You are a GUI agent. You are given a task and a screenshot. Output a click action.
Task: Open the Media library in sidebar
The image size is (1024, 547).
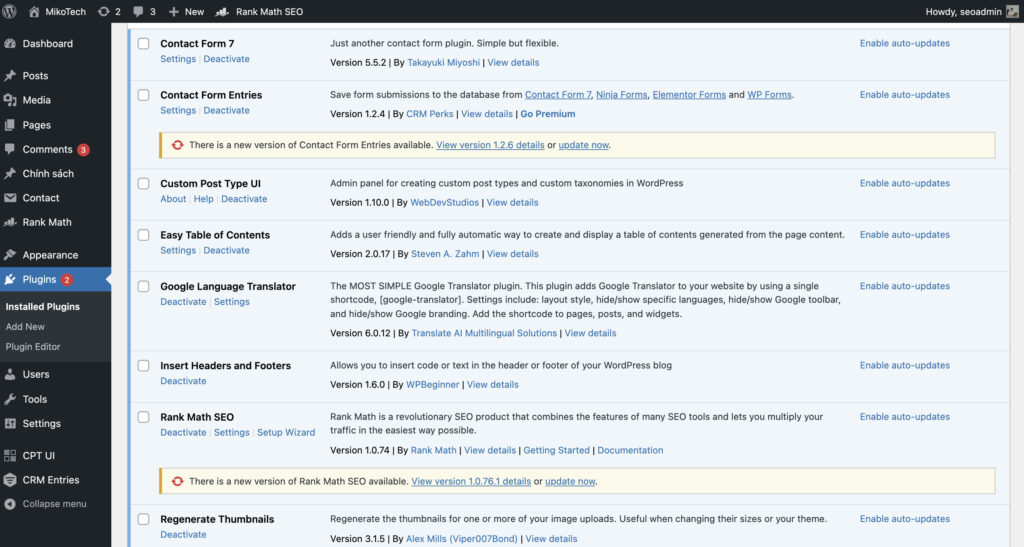[x=36, y=100]
